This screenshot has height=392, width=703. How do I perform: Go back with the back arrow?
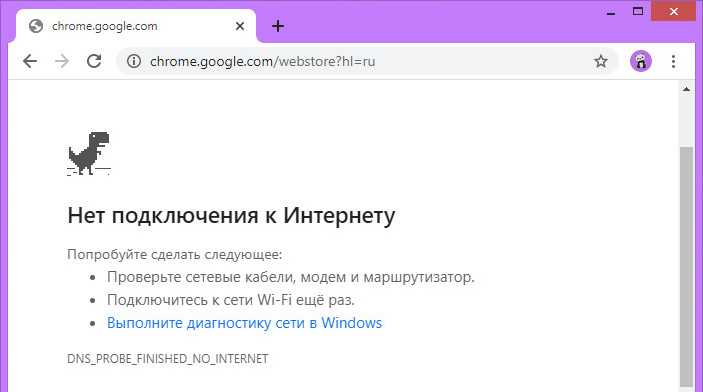(30, 61)
